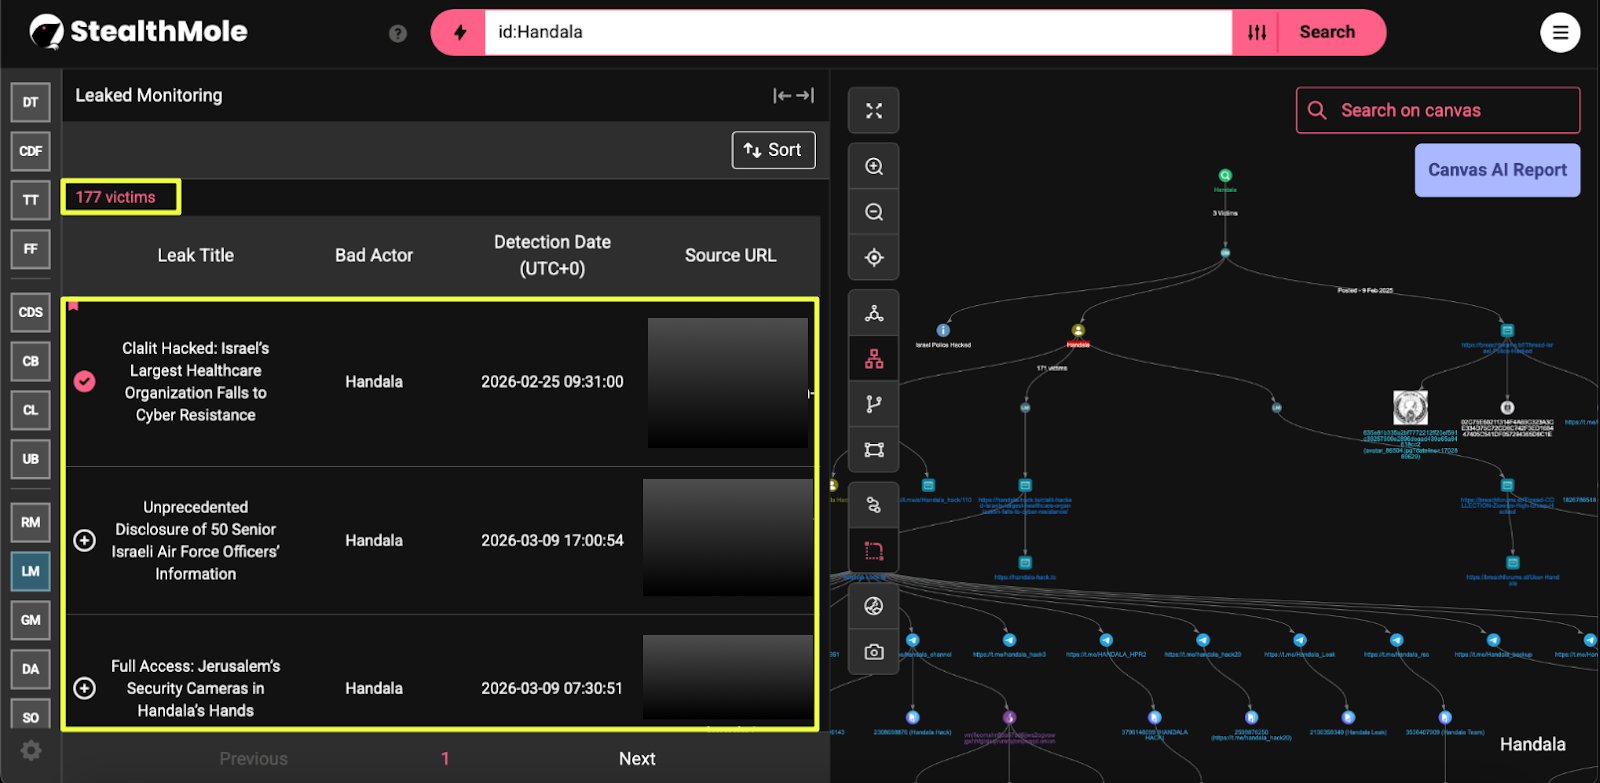Open the search filter settings sliders
Image resolution: width=1600 pixels, height=783 pixels.
(x=1257, y=33)
